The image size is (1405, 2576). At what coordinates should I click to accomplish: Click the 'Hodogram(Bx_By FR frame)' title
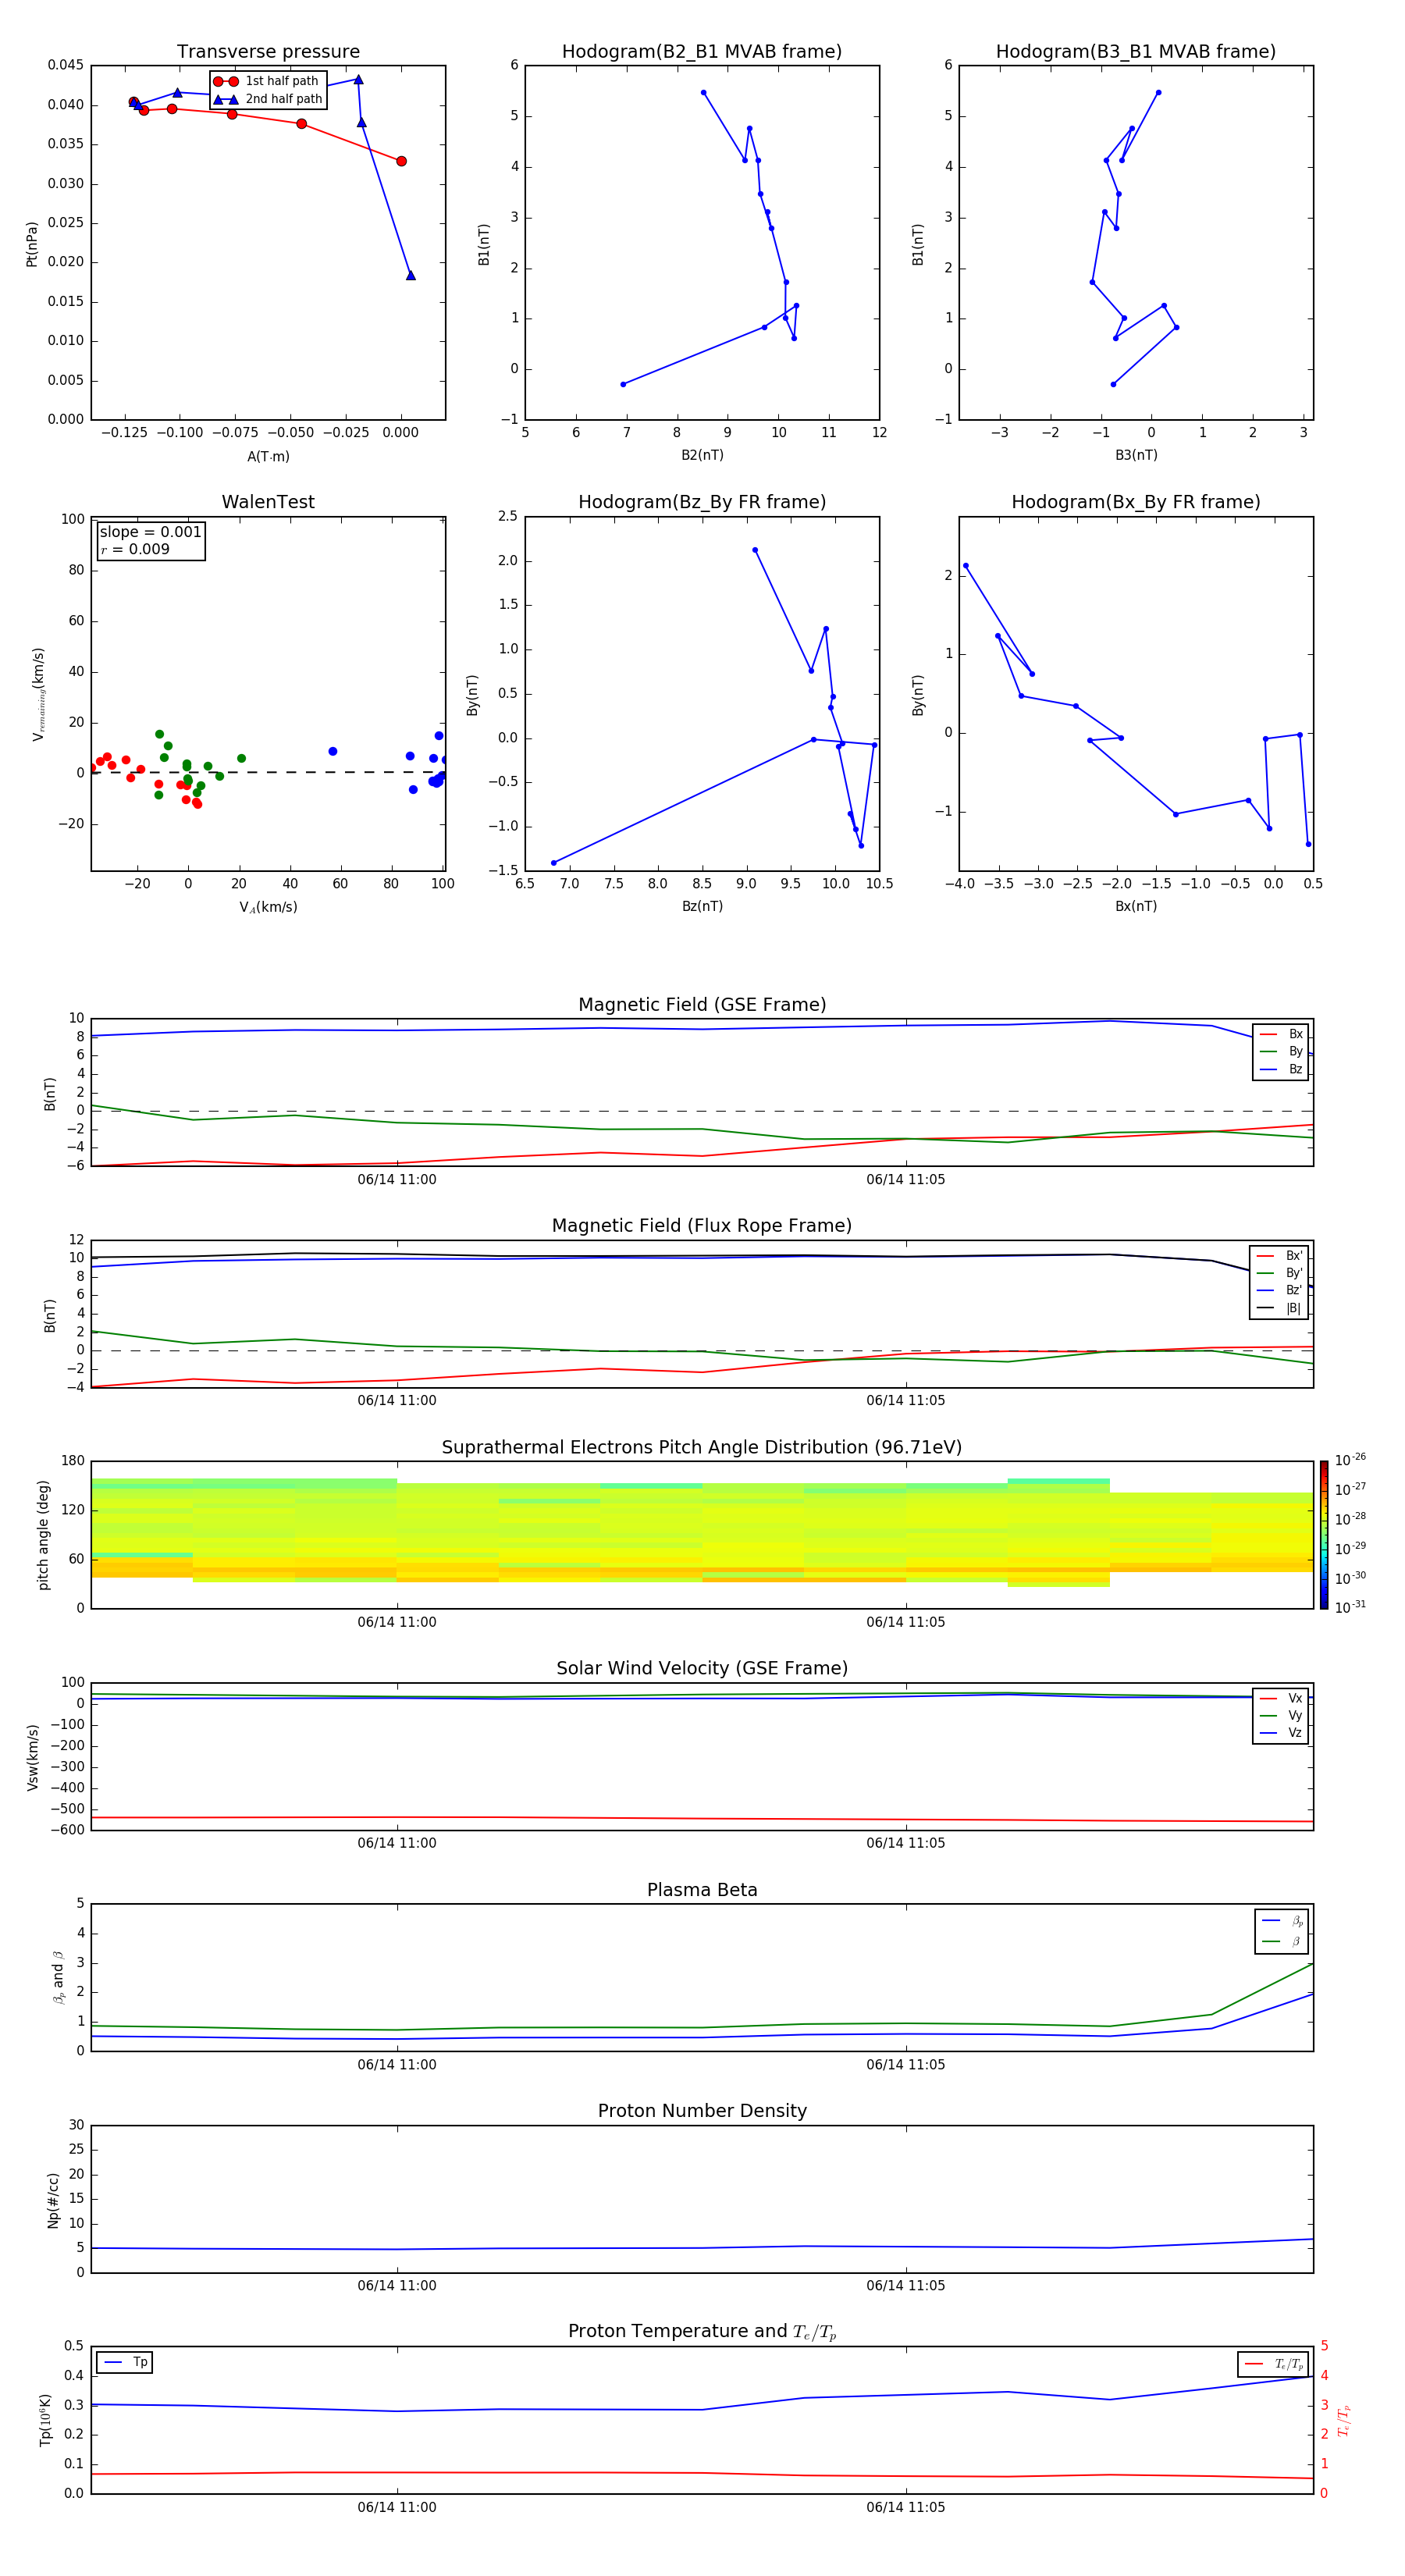point(1136,502)
